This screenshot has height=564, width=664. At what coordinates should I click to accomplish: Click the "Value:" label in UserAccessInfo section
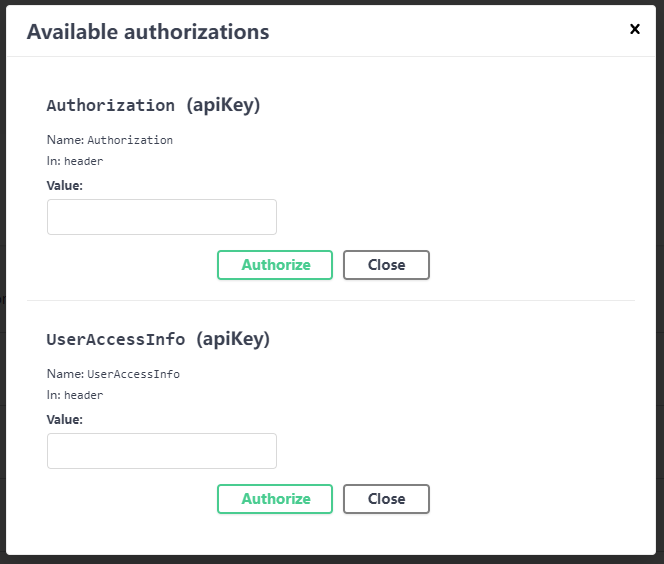(x=65, y=419)
